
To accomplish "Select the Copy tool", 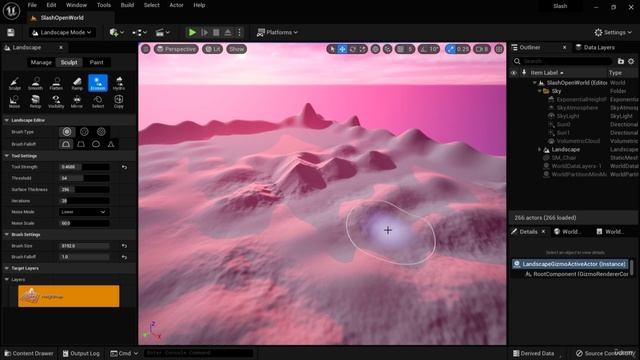I will pyautogui.click(x=119, y=101).
